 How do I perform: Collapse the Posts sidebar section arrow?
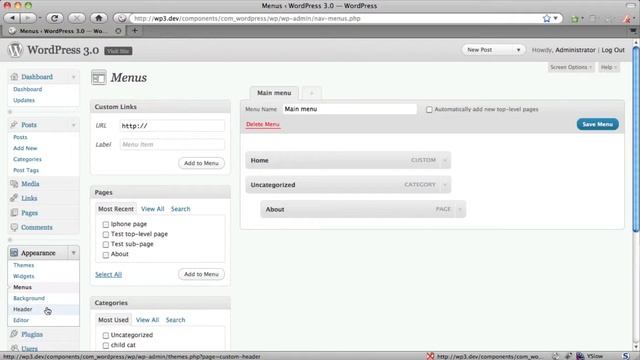73,125
